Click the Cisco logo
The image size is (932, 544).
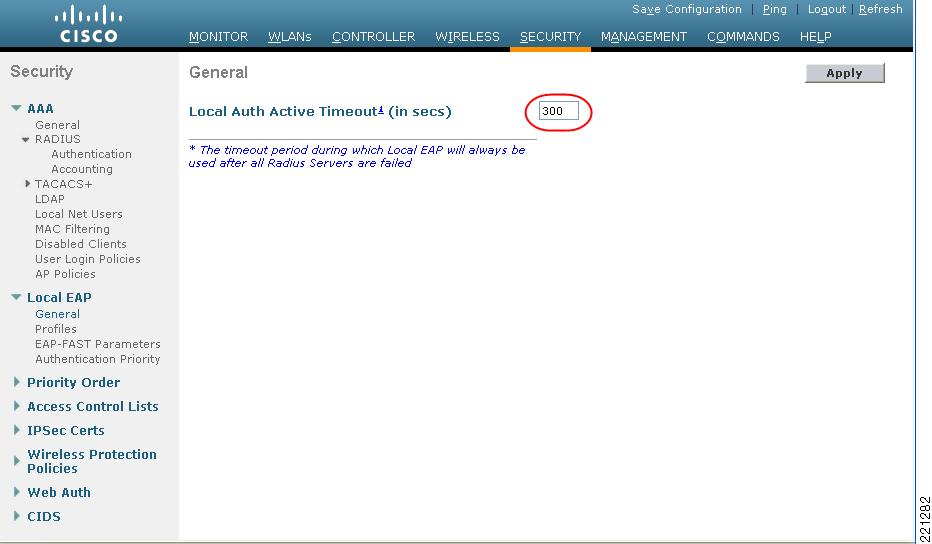(88, 24)
